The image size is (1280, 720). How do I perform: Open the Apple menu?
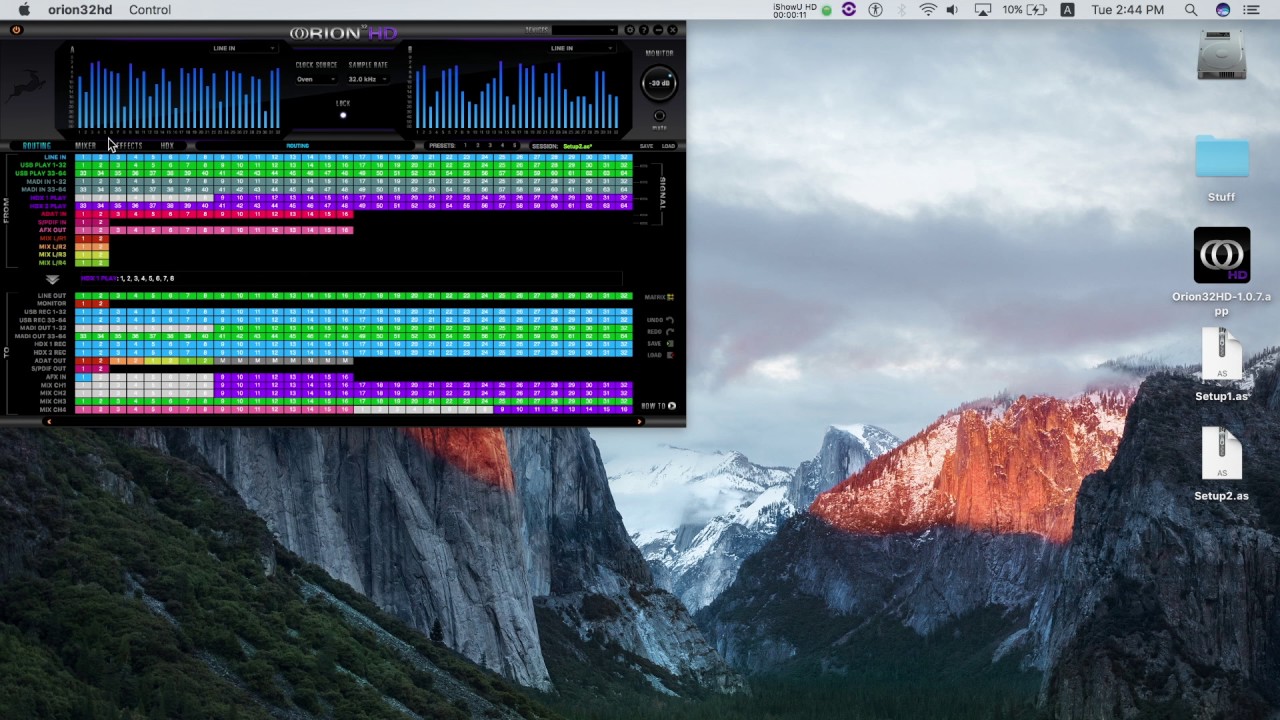24,10
